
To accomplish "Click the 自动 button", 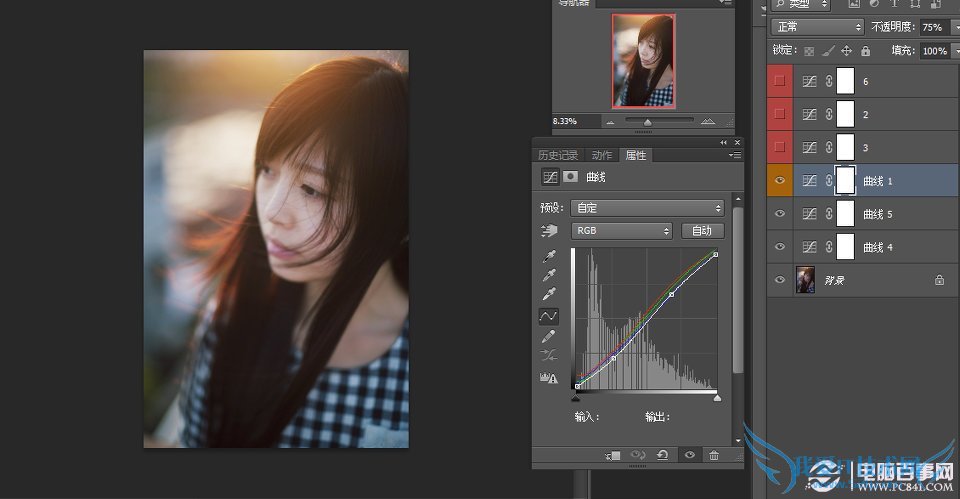I will pos(702,231).
